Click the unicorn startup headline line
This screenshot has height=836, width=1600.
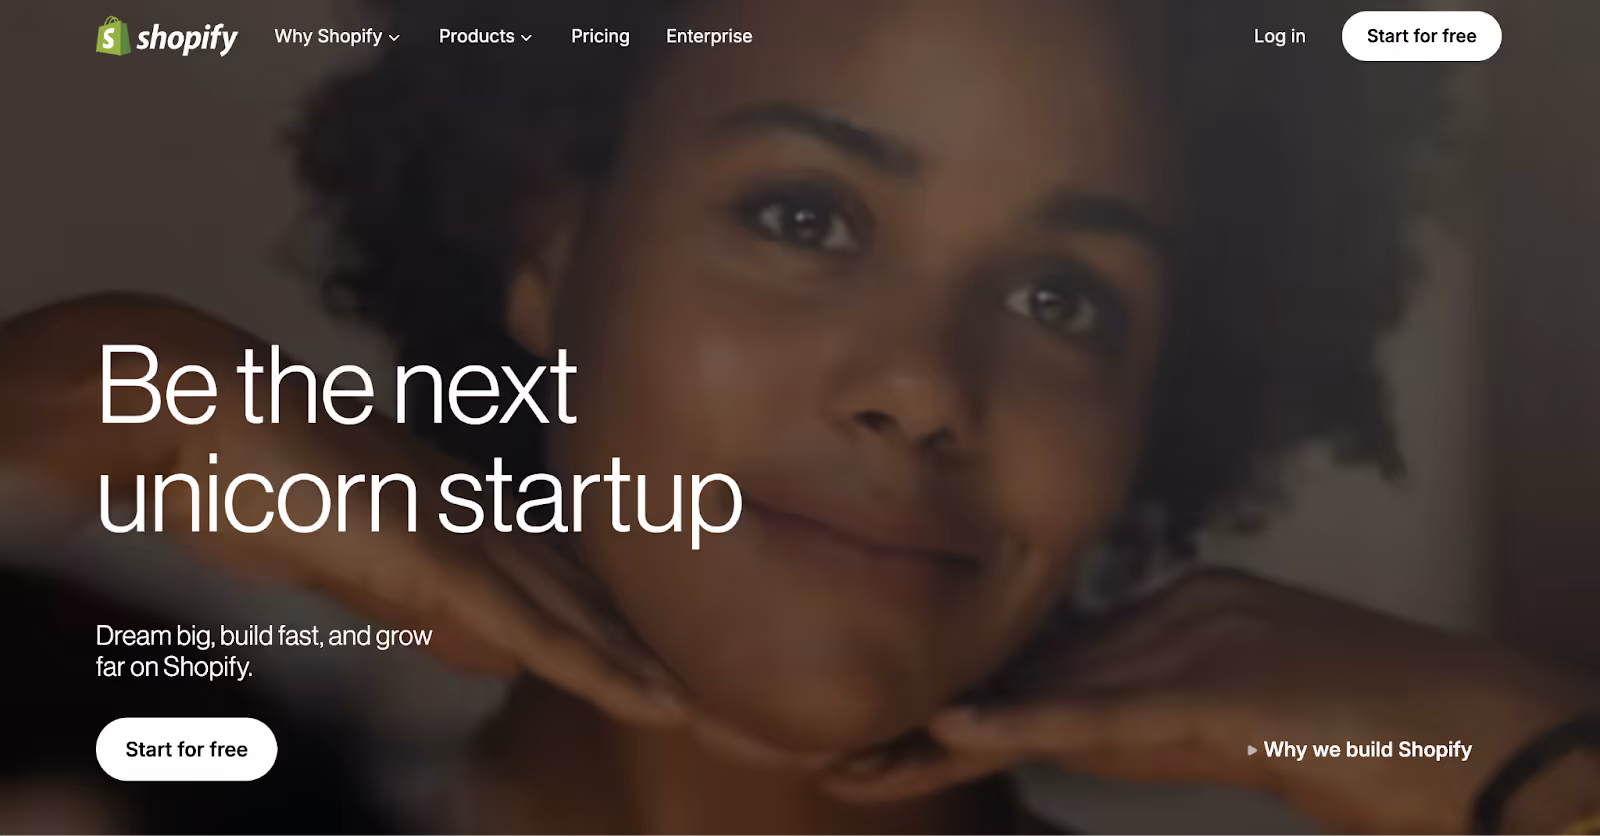click(x=420, y=497)
